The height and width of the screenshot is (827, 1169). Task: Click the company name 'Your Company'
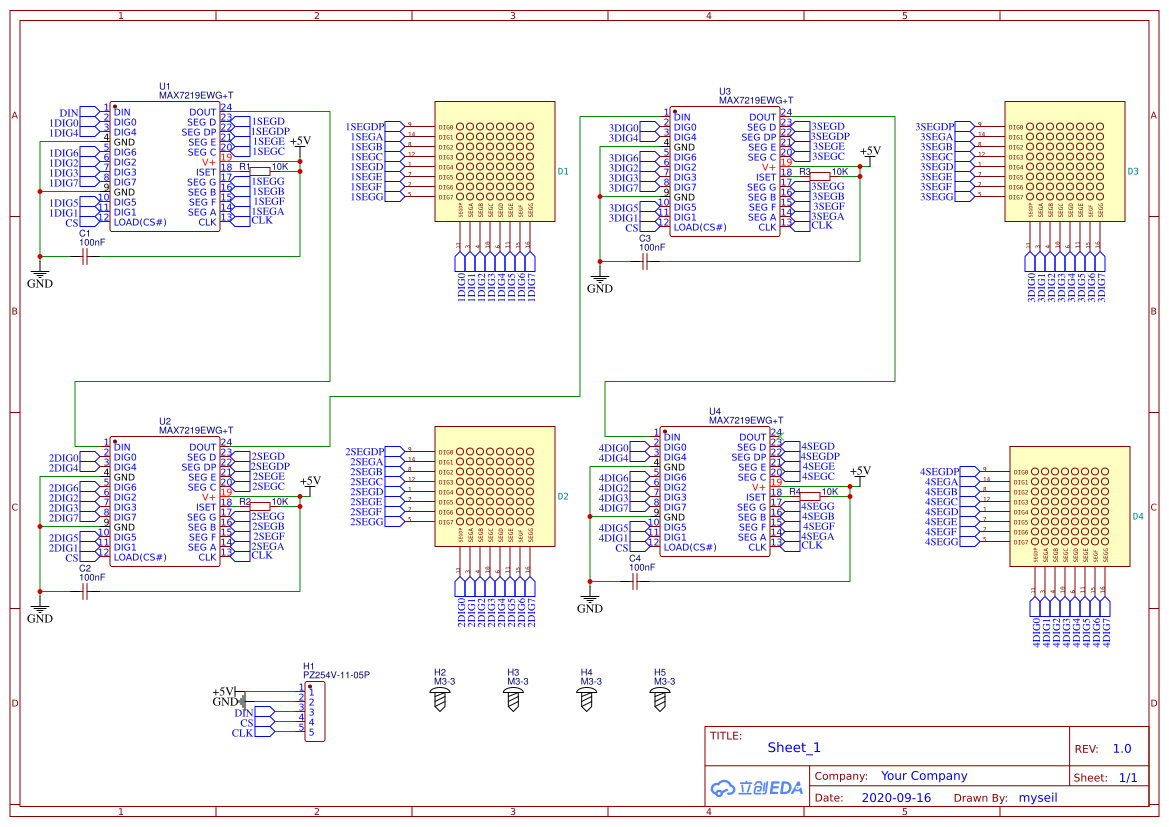pos(924,776)
